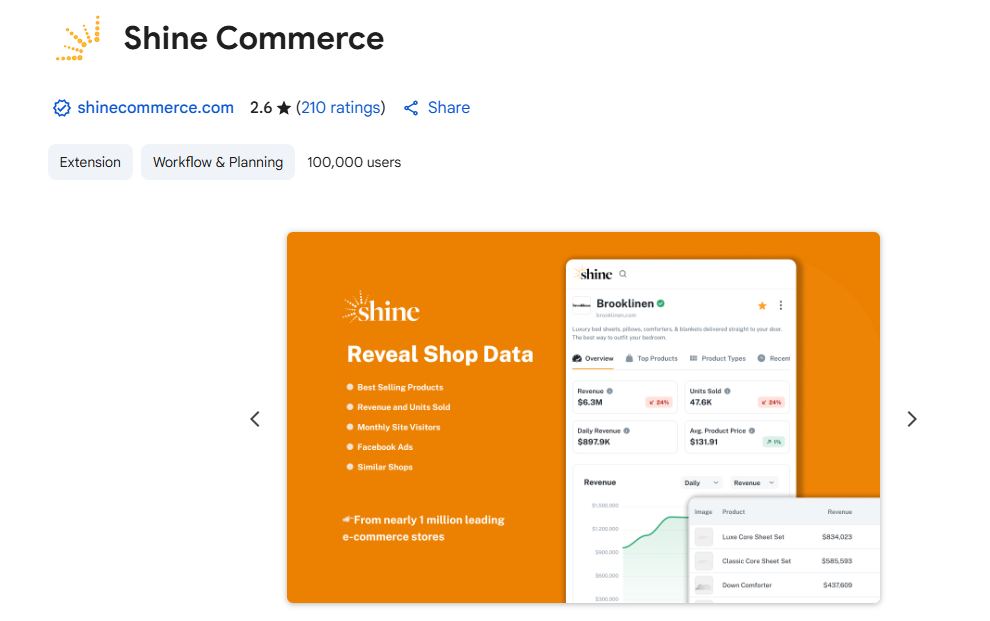The height and width of the screenshot is (621, 990).
Task: Open the Revenue metric dropdown above chart
Action: [x=754, y=483]
